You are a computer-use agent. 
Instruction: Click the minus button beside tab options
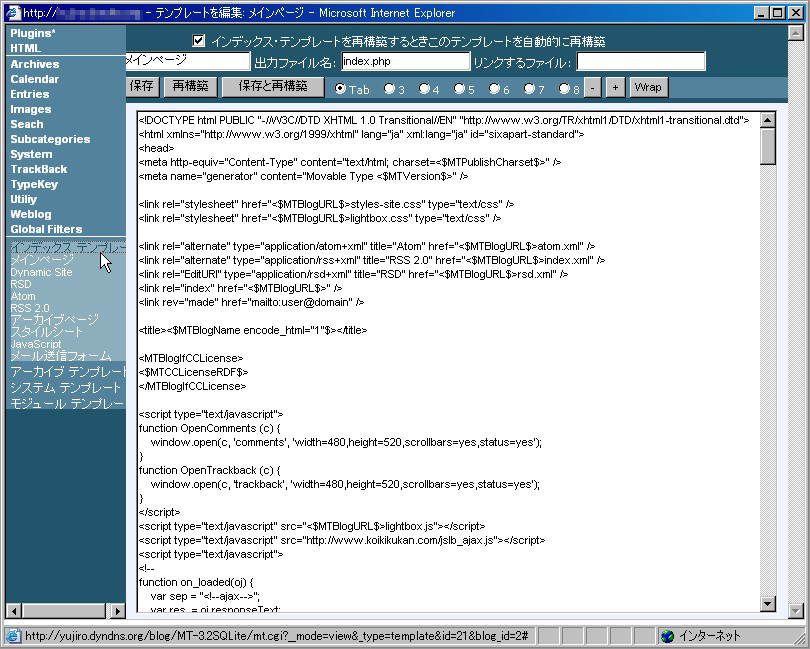click(x=593, y=87)
